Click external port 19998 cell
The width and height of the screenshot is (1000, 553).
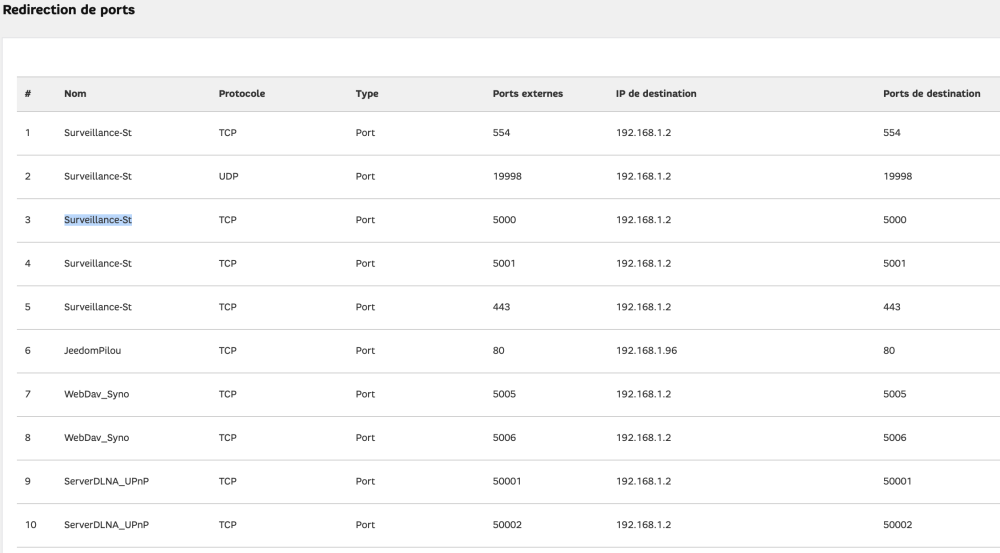(x=508, y=177)
